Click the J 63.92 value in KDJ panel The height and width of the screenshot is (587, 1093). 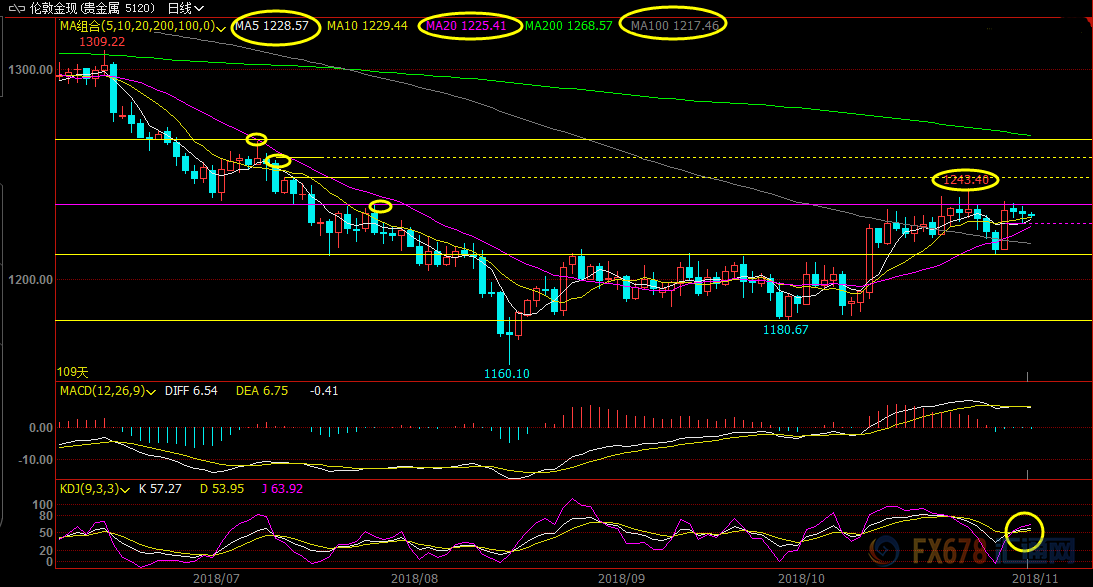(284, 489)
